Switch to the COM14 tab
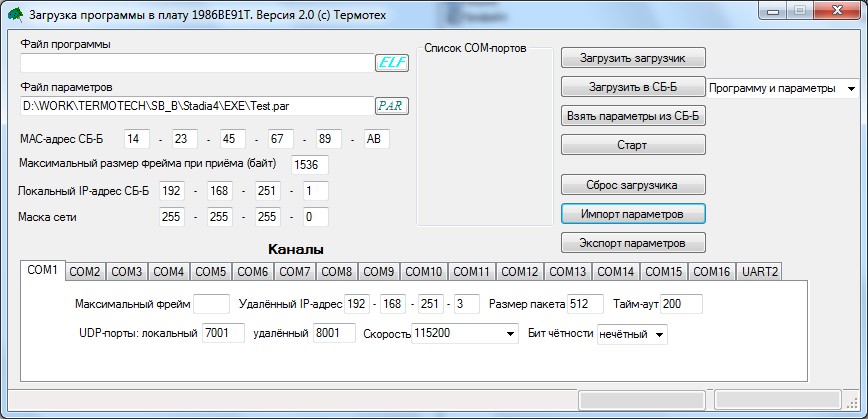 (616, 272)
